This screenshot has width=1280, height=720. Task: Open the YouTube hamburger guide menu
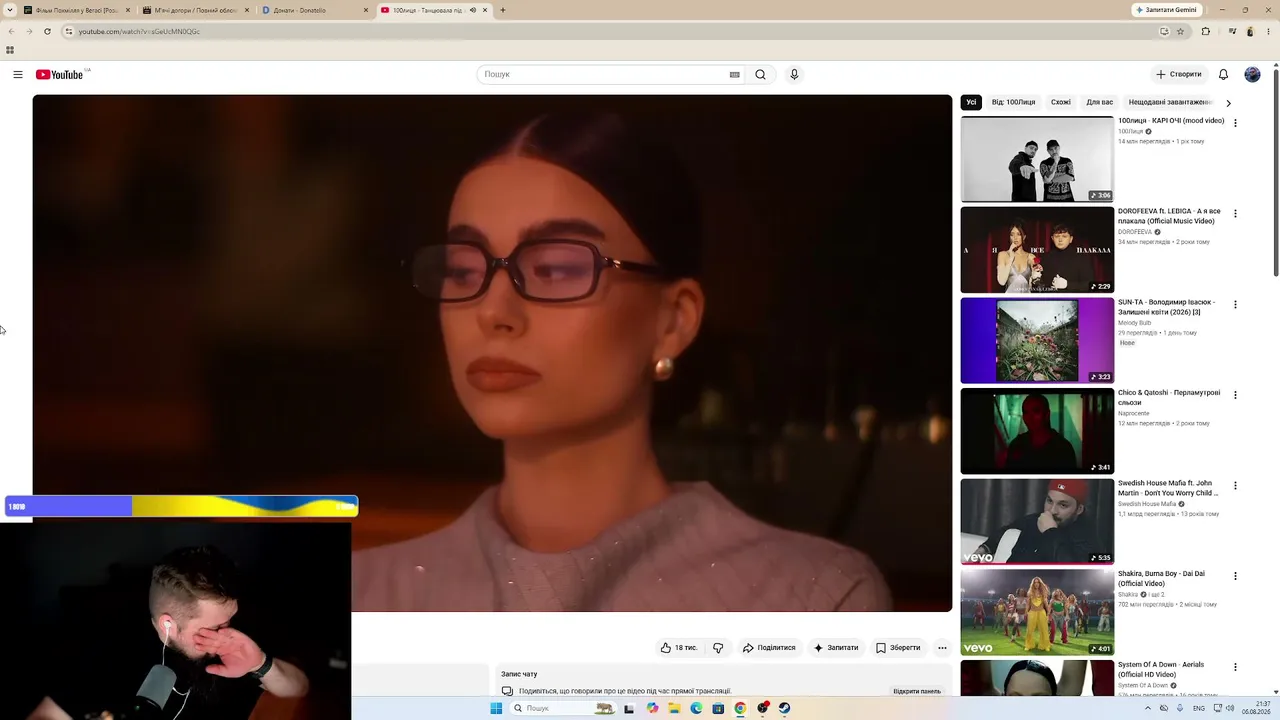pyautogui.click(x=18, y=74)
